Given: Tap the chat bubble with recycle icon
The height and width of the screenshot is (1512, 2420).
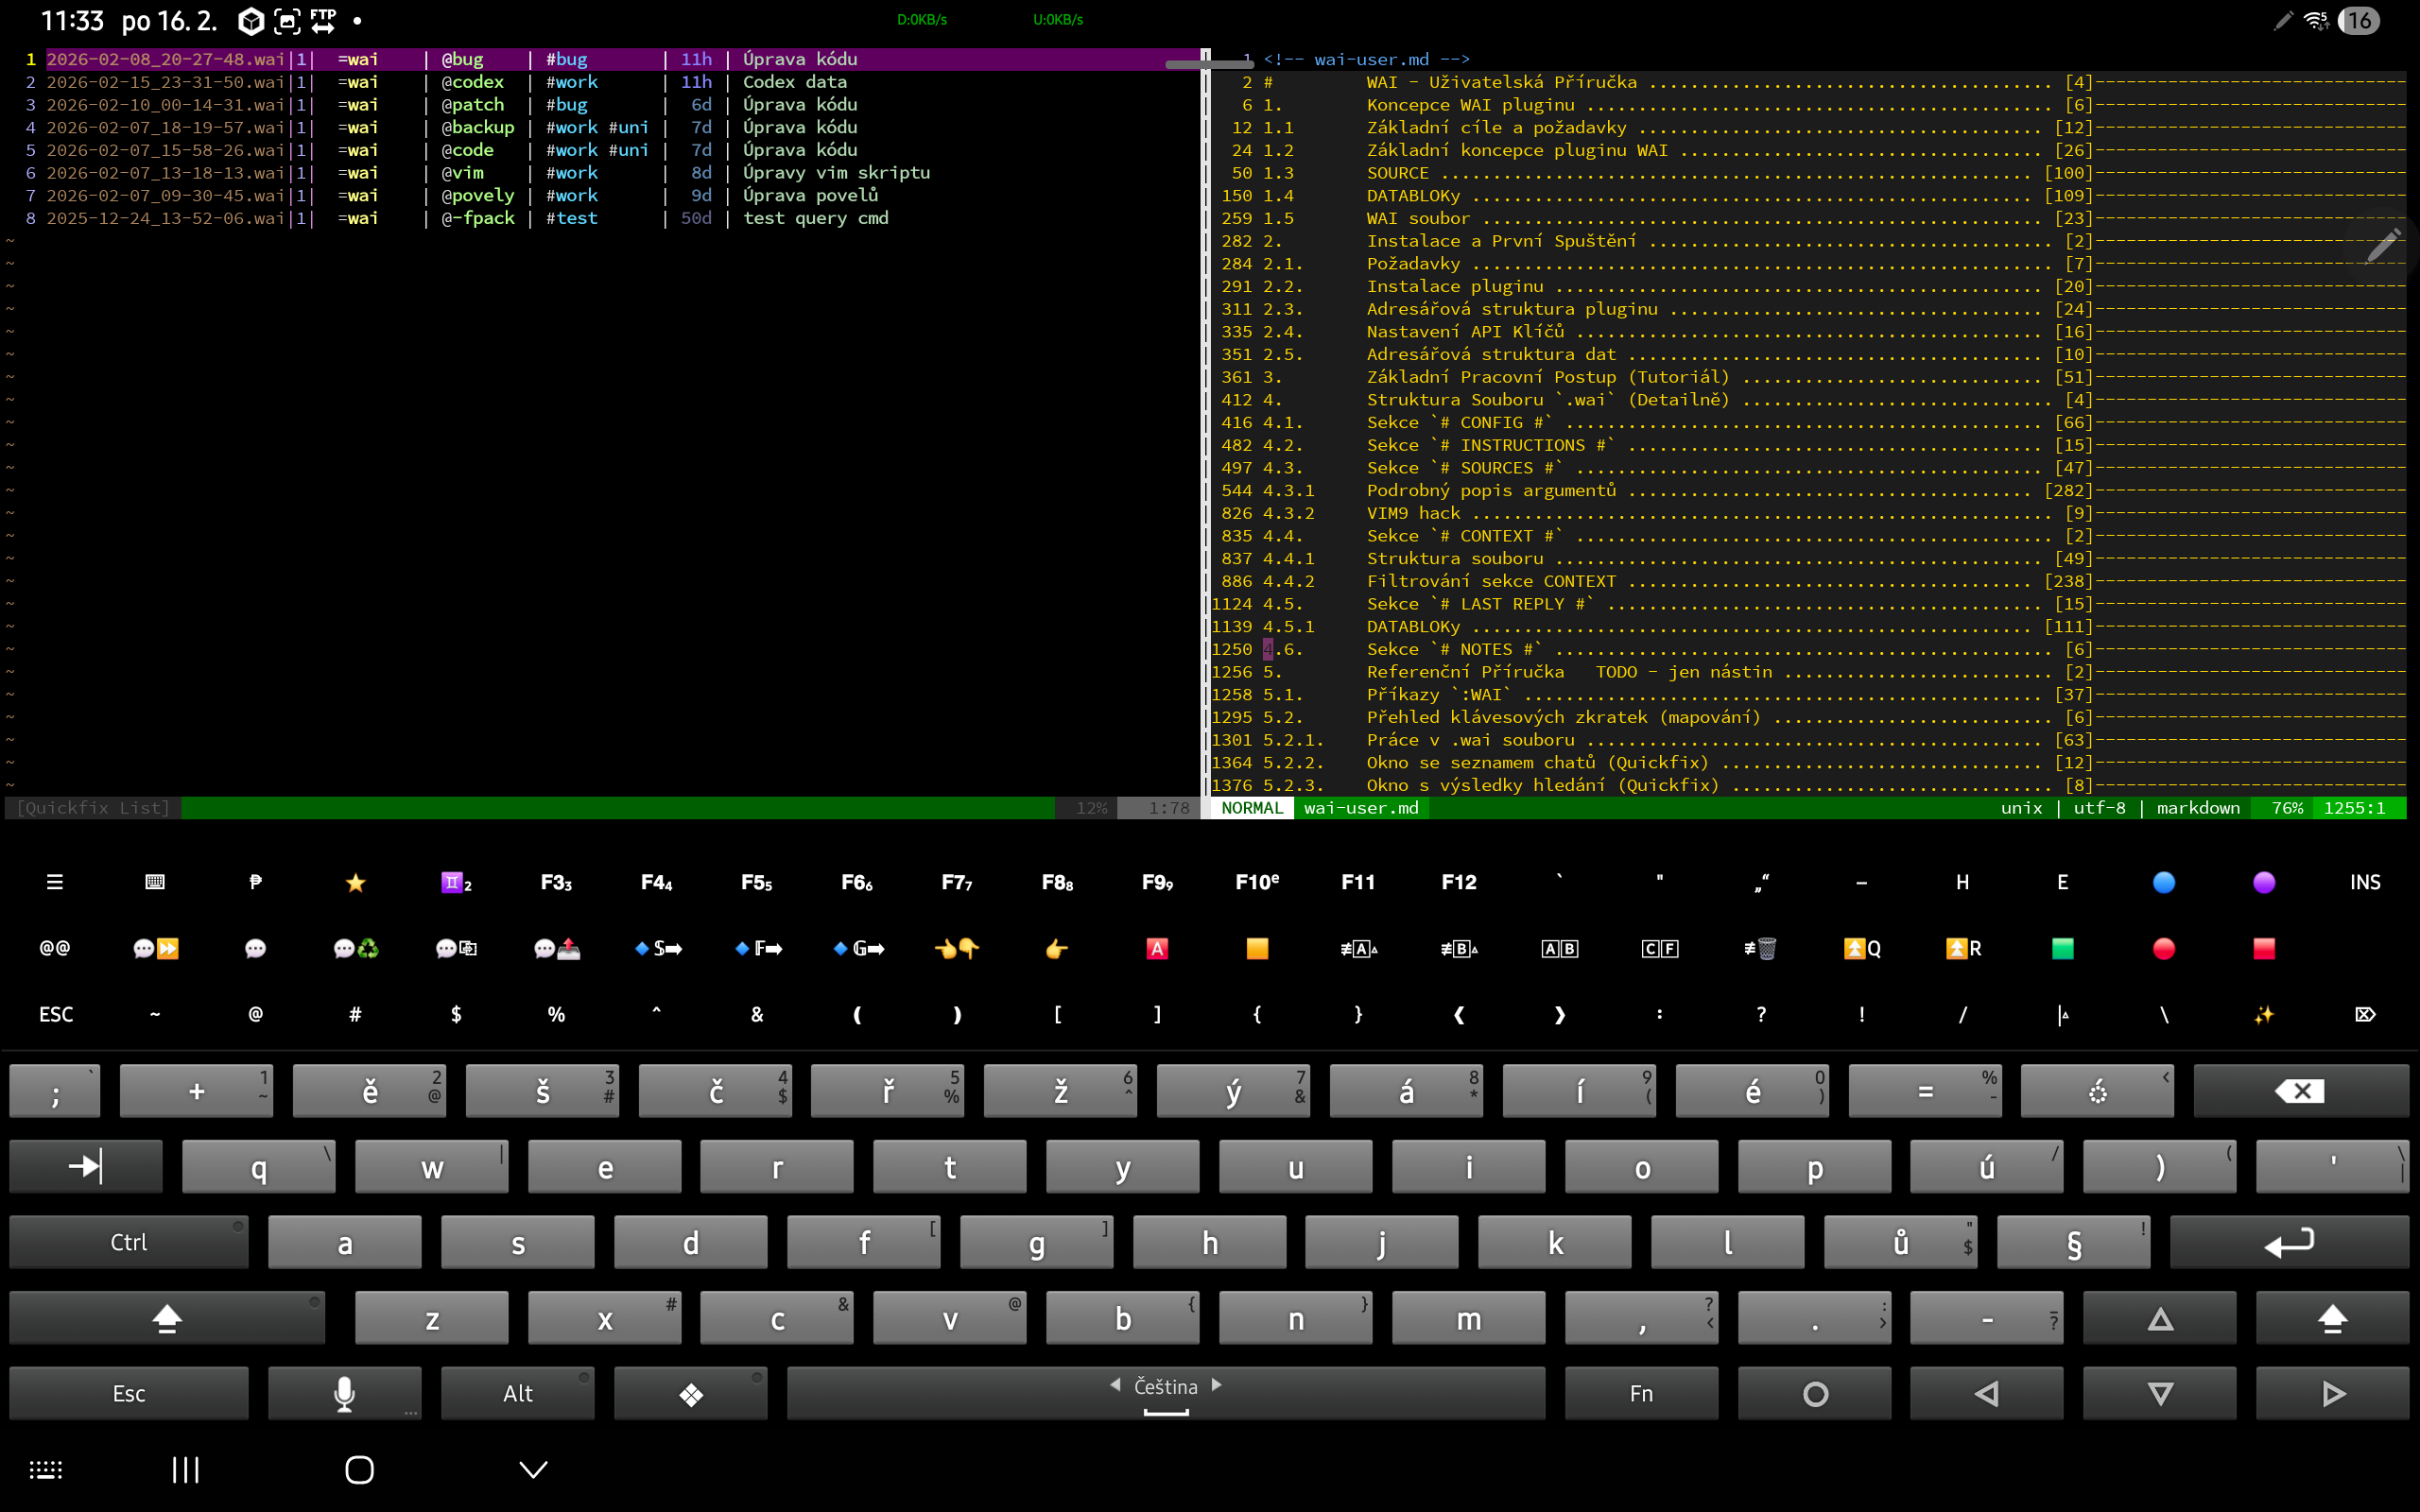Looking at the screenshot, I should [x=355, y=948].
